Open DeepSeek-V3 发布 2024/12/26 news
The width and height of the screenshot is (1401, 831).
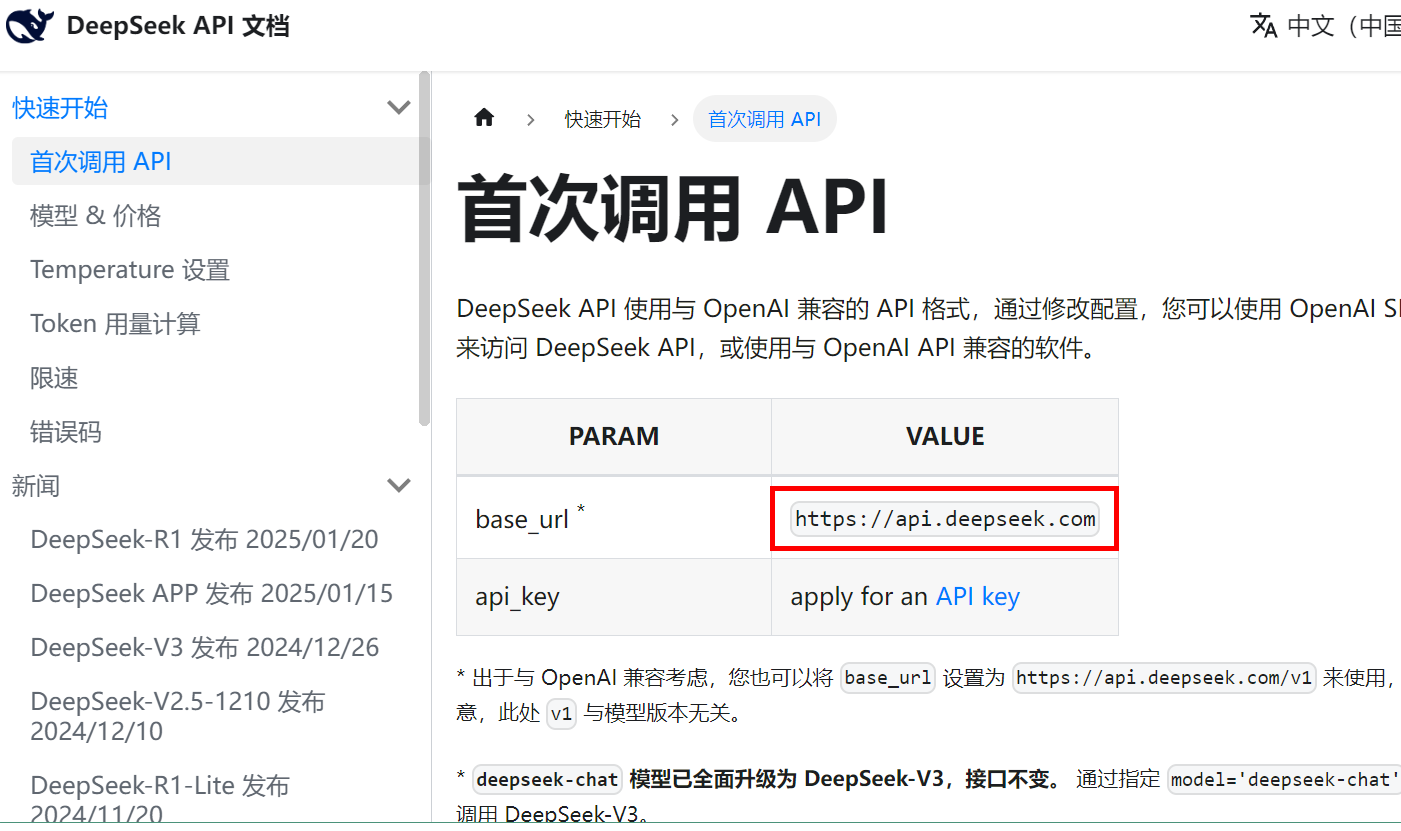(205, 648)
